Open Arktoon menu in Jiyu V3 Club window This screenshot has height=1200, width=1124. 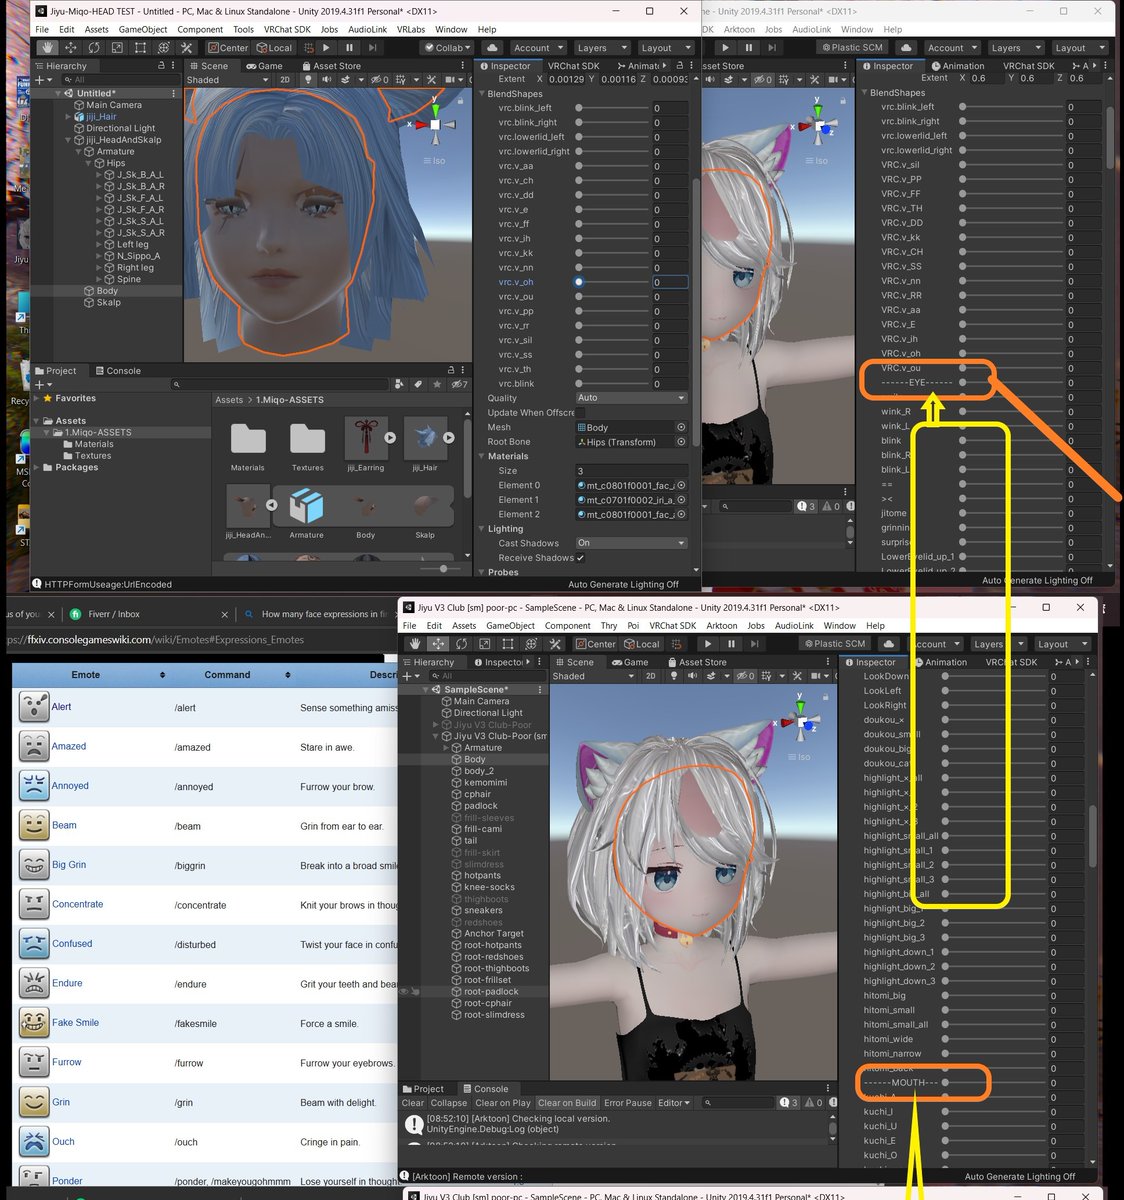point(722,626)
